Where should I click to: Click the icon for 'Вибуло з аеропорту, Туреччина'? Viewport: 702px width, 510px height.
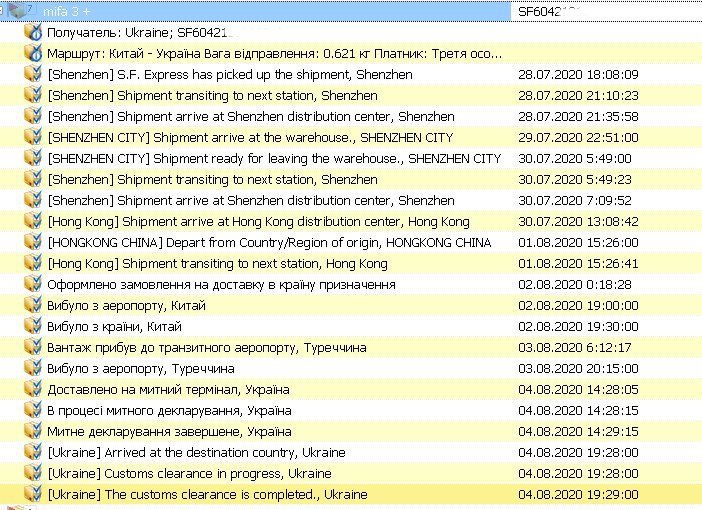click(33, 369)
